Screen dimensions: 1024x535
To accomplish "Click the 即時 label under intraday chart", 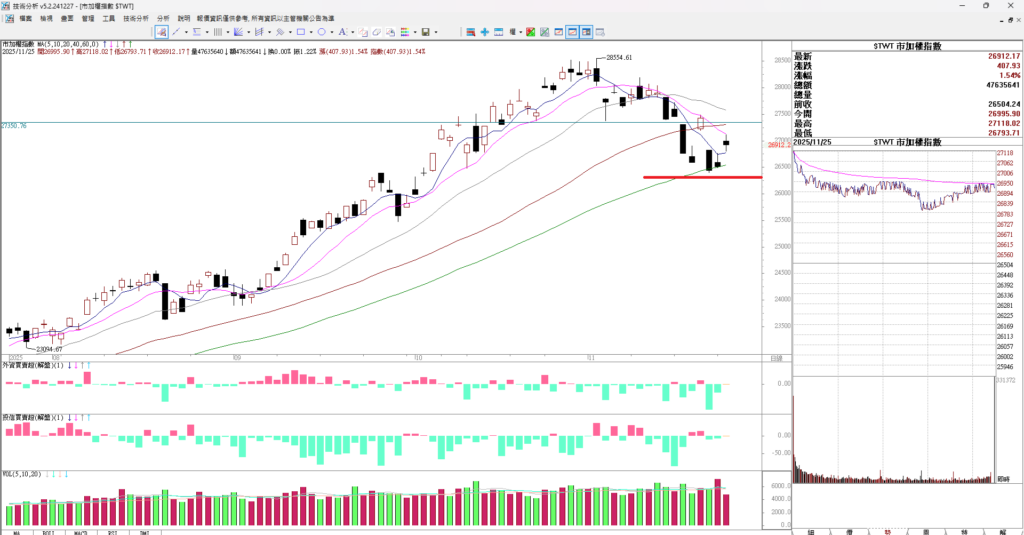I will coord(1003,478).
